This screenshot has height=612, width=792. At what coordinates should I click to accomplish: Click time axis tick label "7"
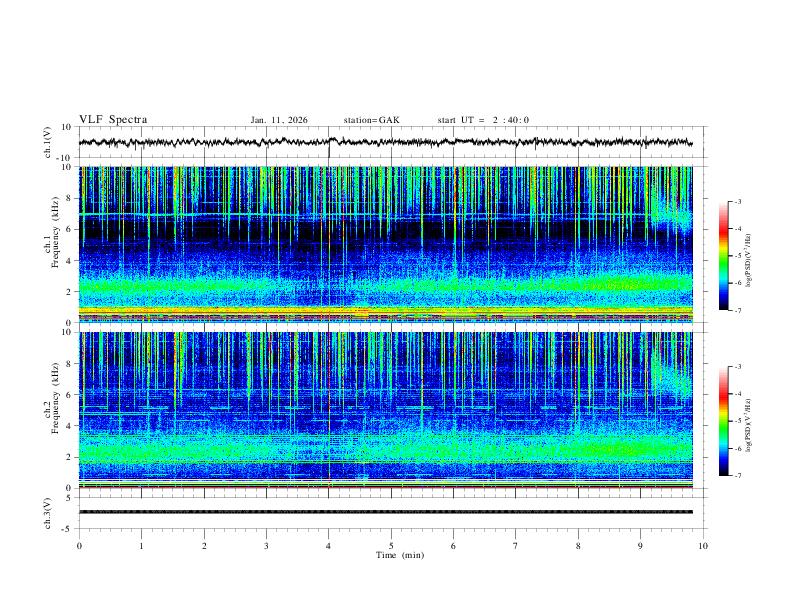click(x=516, y=546)
